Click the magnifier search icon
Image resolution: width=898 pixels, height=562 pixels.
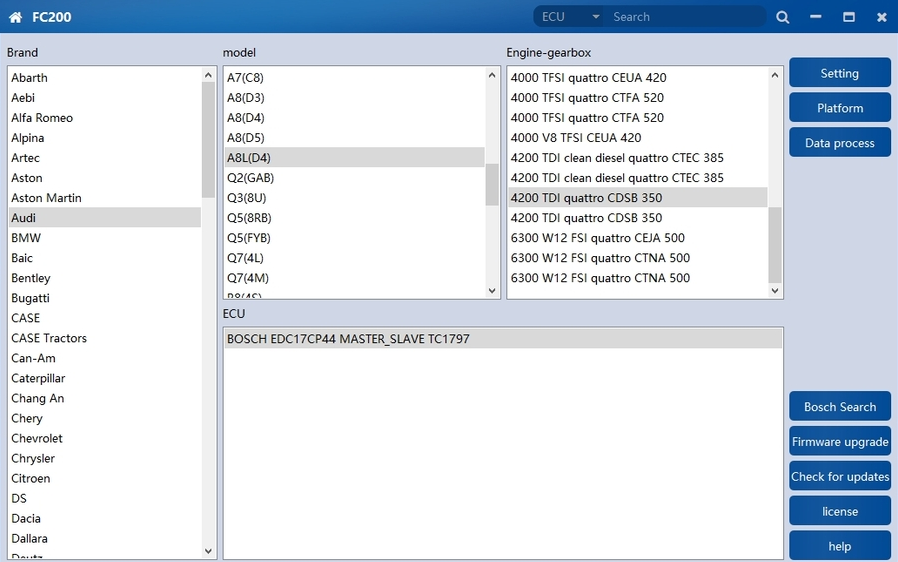point(783,17)
